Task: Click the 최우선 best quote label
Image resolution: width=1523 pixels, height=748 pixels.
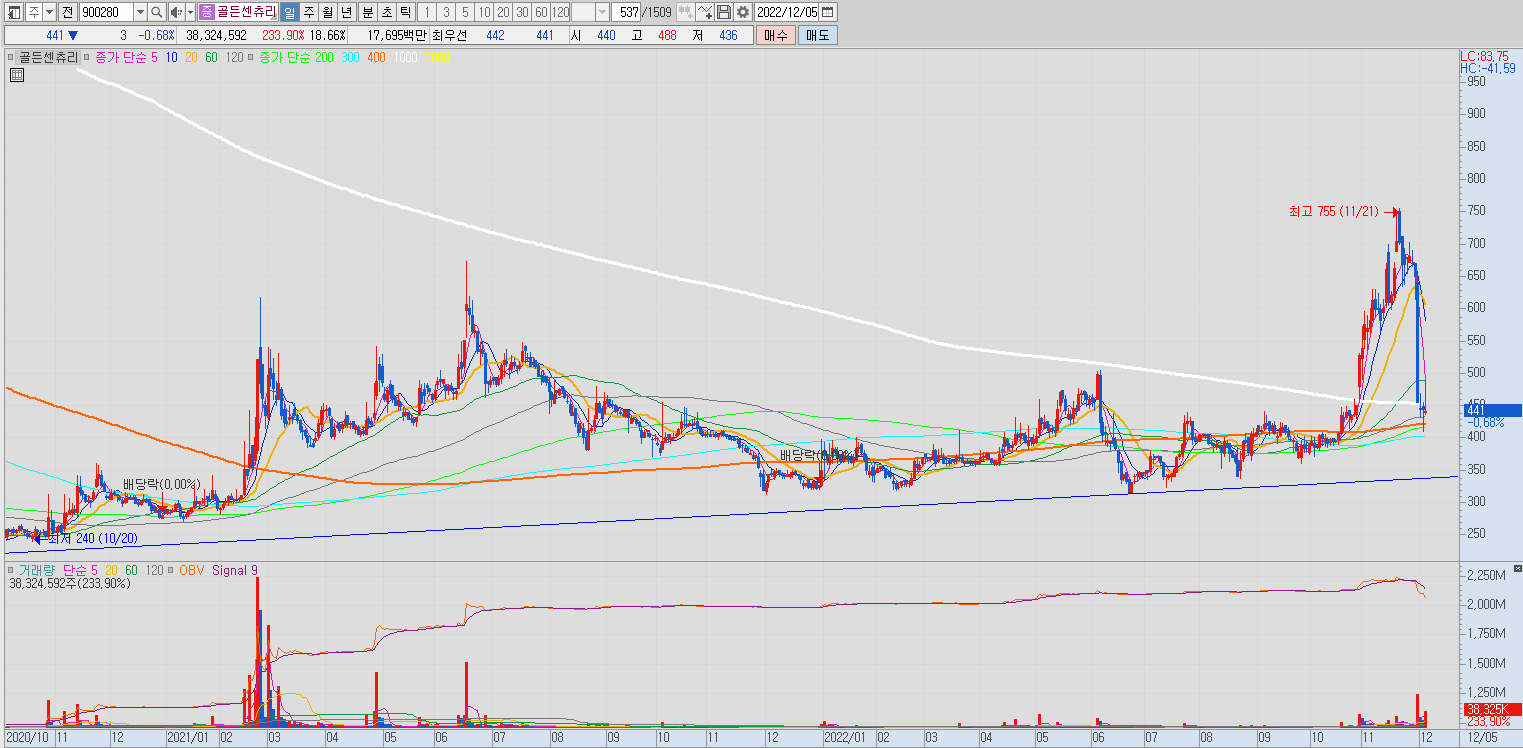Action: click(450, 35)
